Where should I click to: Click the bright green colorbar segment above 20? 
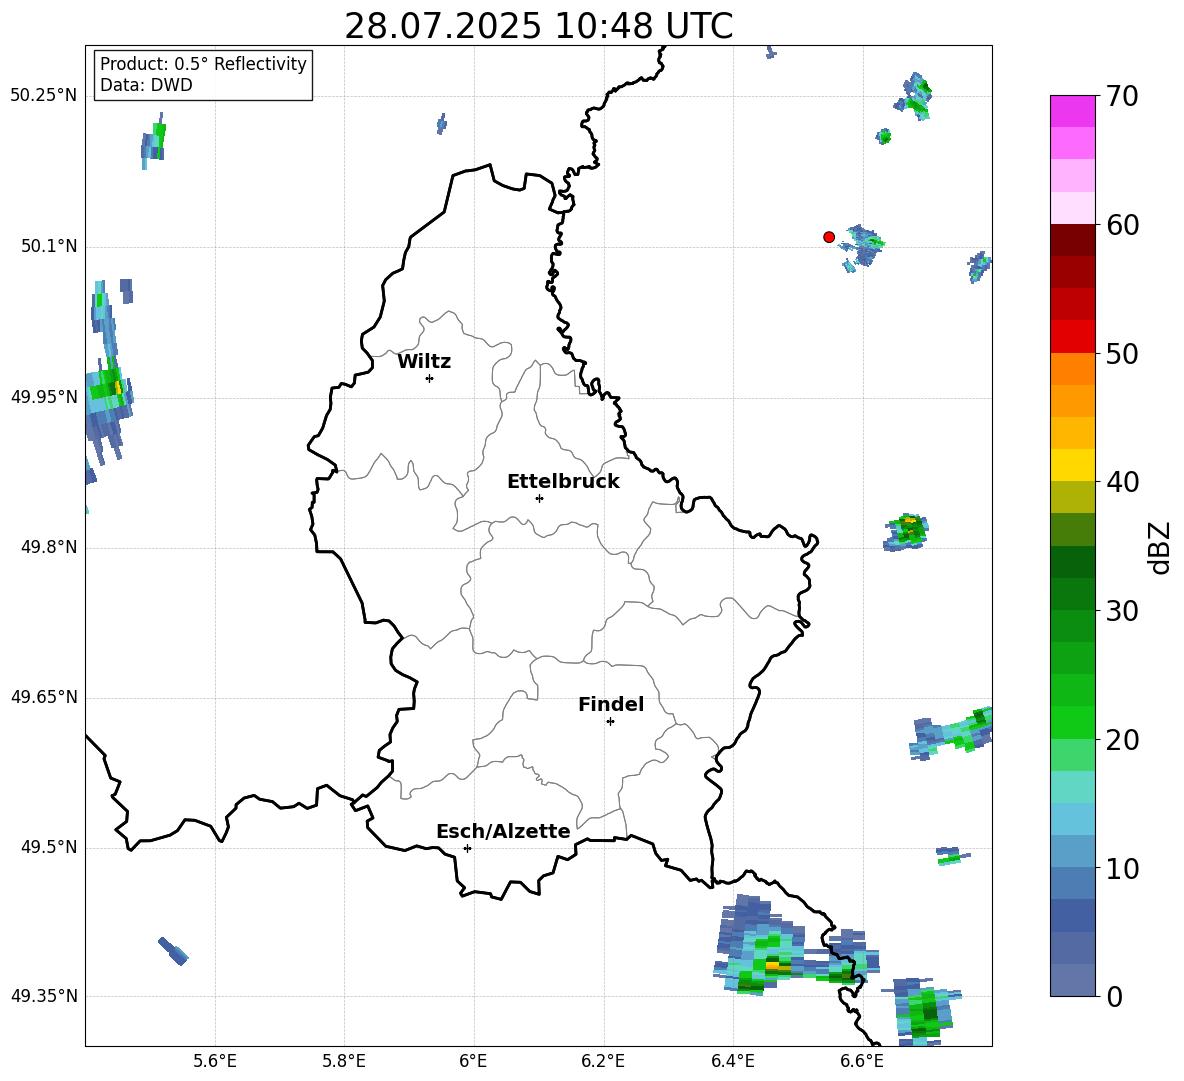(1073, 722)
